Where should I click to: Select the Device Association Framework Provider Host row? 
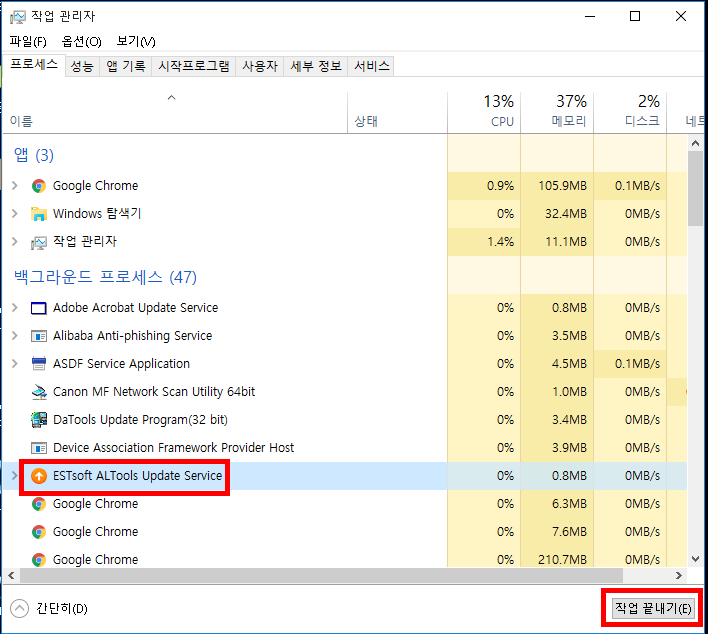(345, 448)
